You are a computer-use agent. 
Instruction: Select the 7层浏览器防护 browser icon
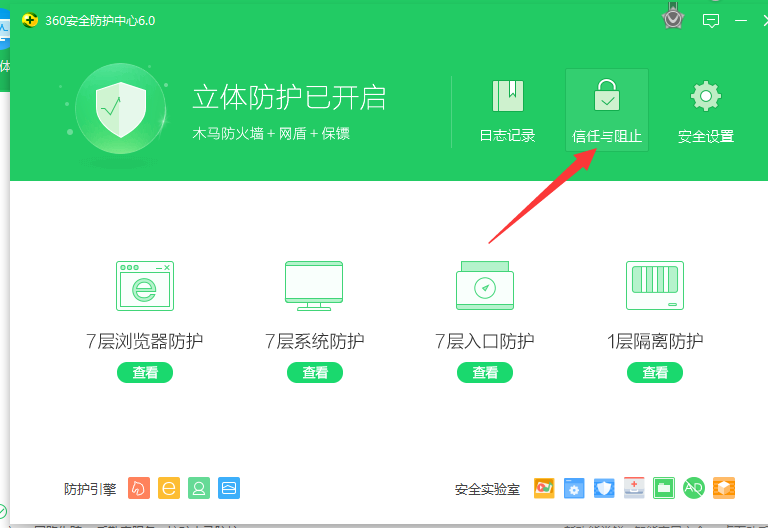pyautogui.click(x=145, y=285)
